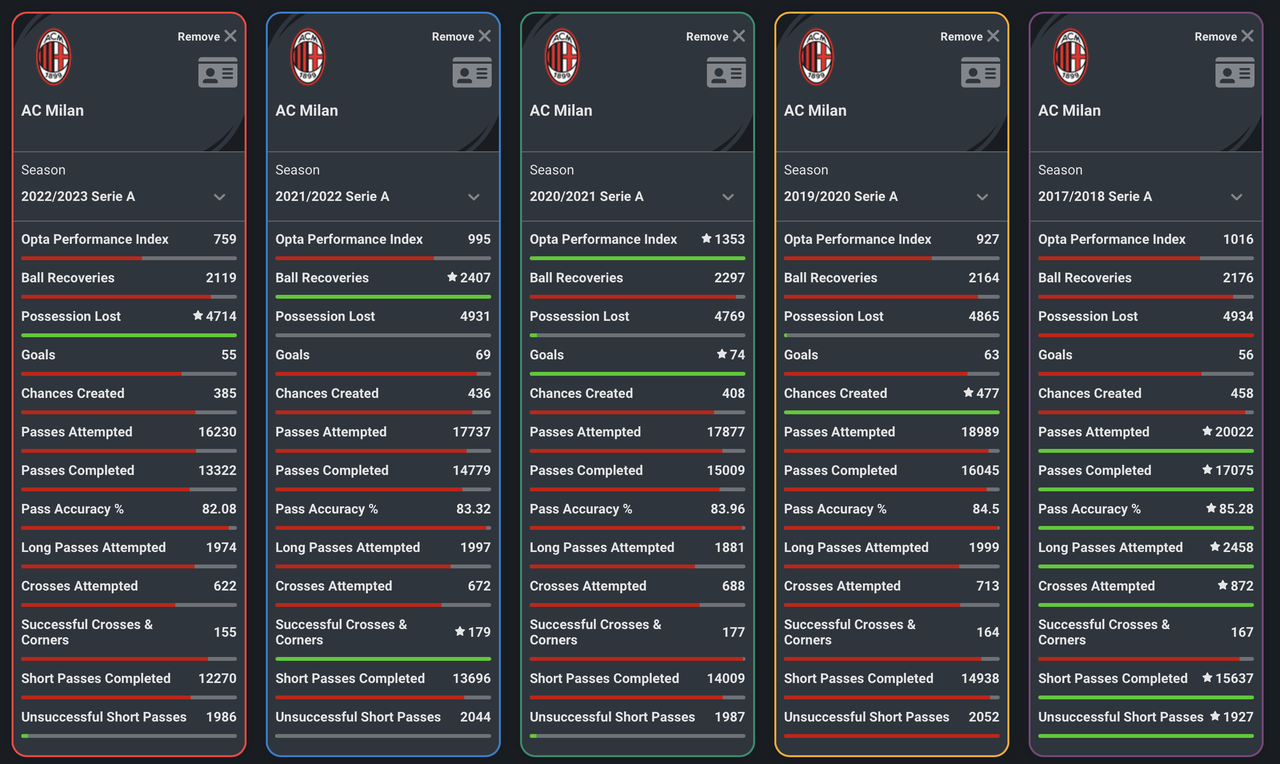Select the AC Milan name on the 2017/2018 card

1069,111
